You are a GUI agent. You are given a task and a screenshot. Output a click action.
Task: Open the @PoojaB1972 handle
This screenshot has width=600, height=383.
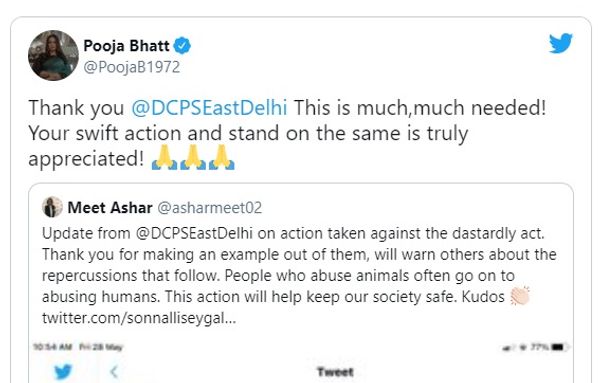pyautogui.click(x=132, y=67)
